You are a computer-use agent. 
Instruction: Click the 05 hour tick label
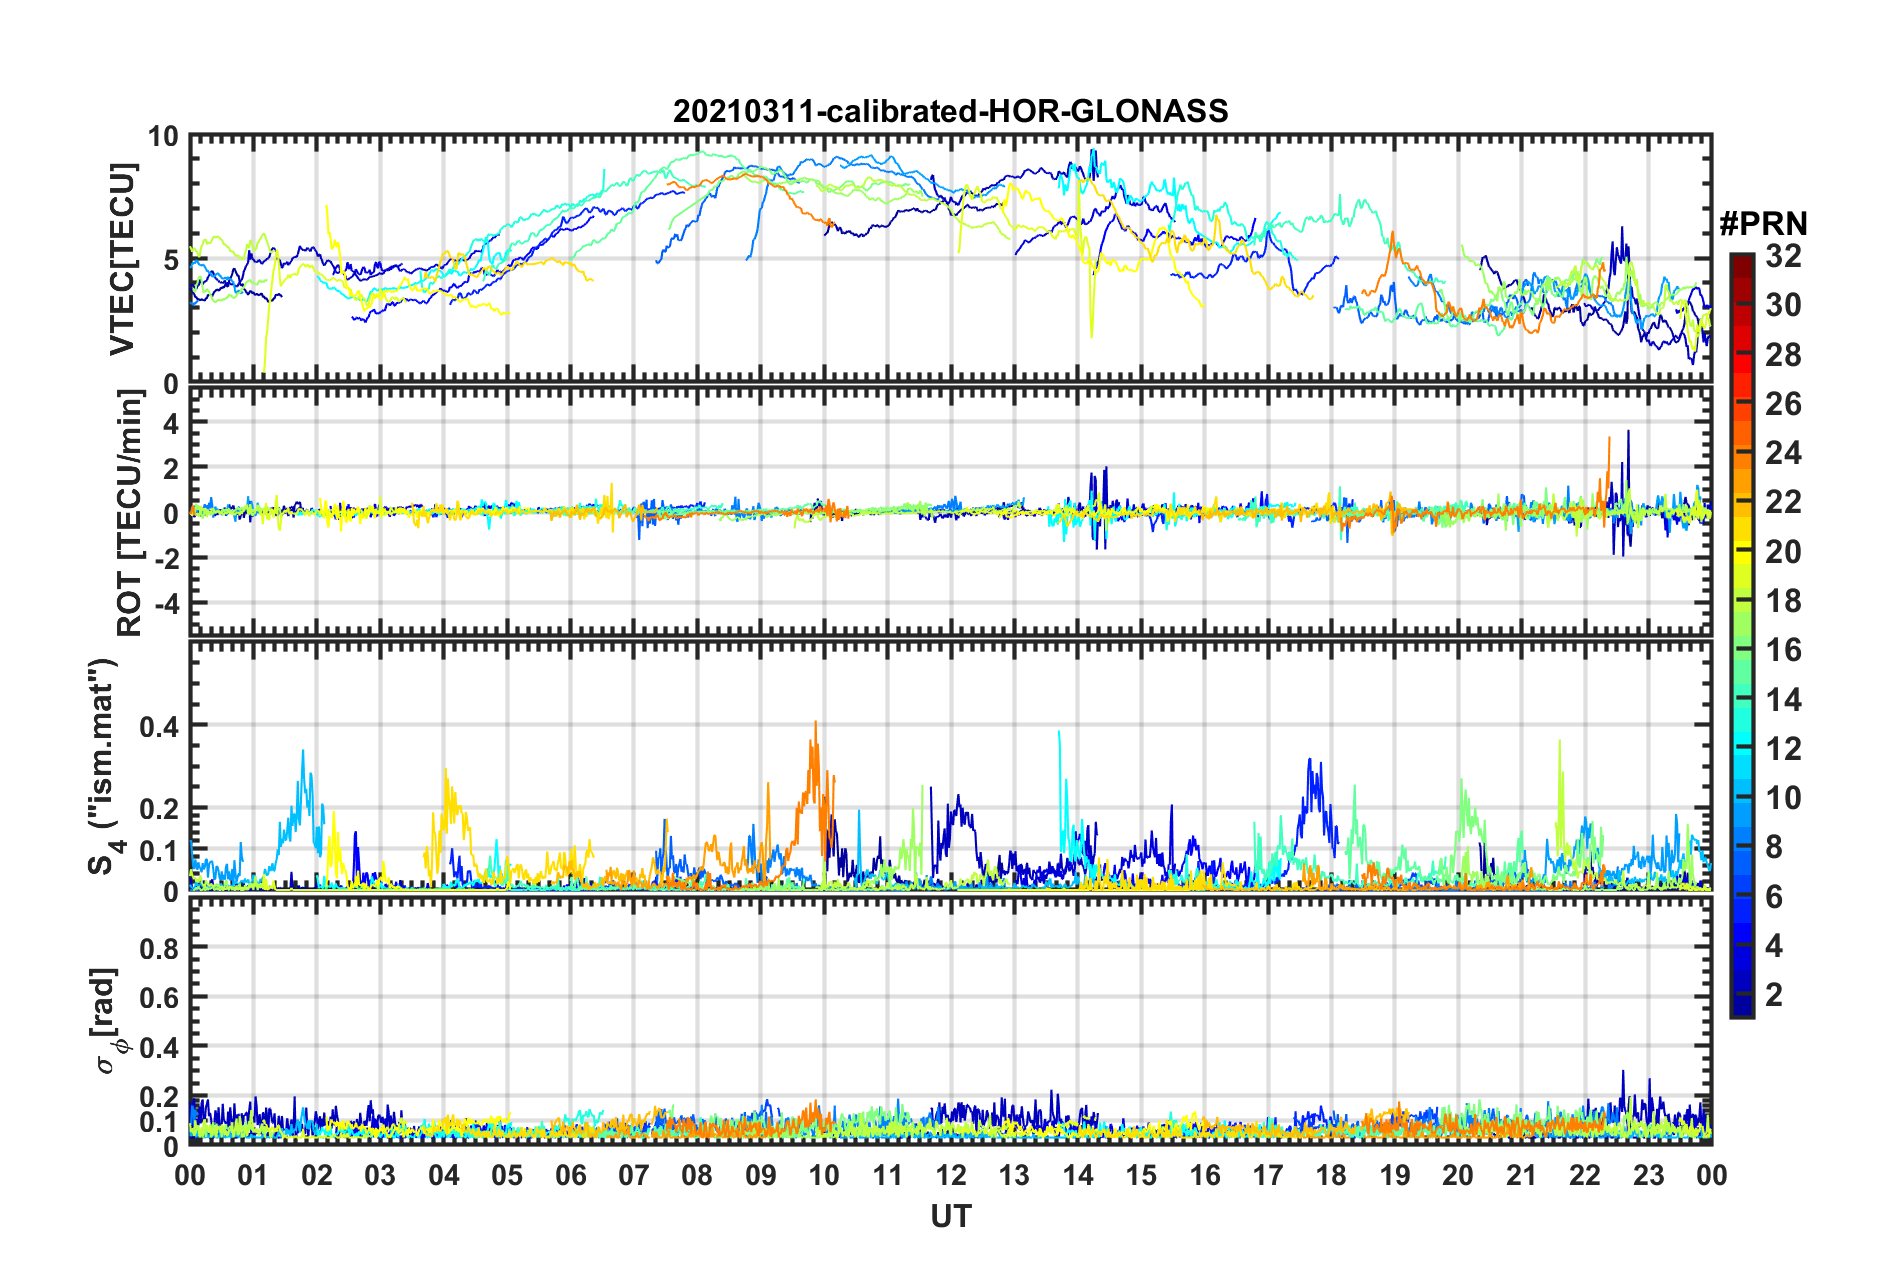[x=507, y=1175]
